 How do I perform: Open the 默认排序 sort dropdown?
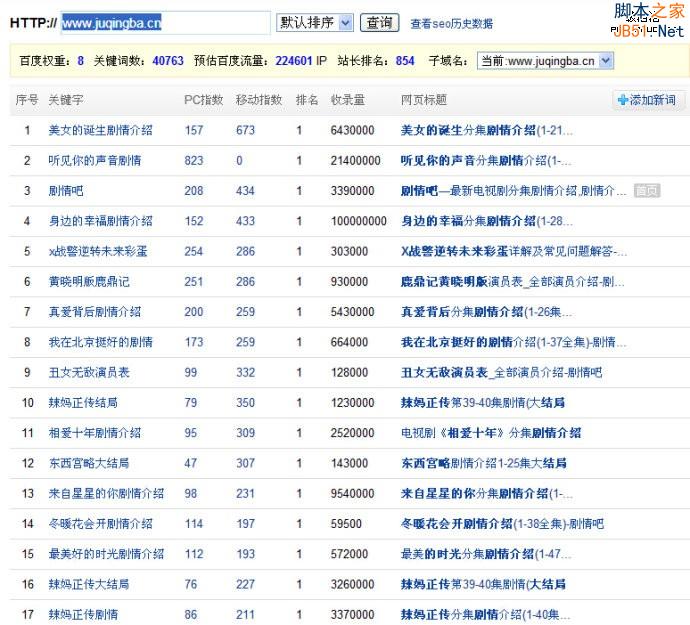(x=315, y=22)
